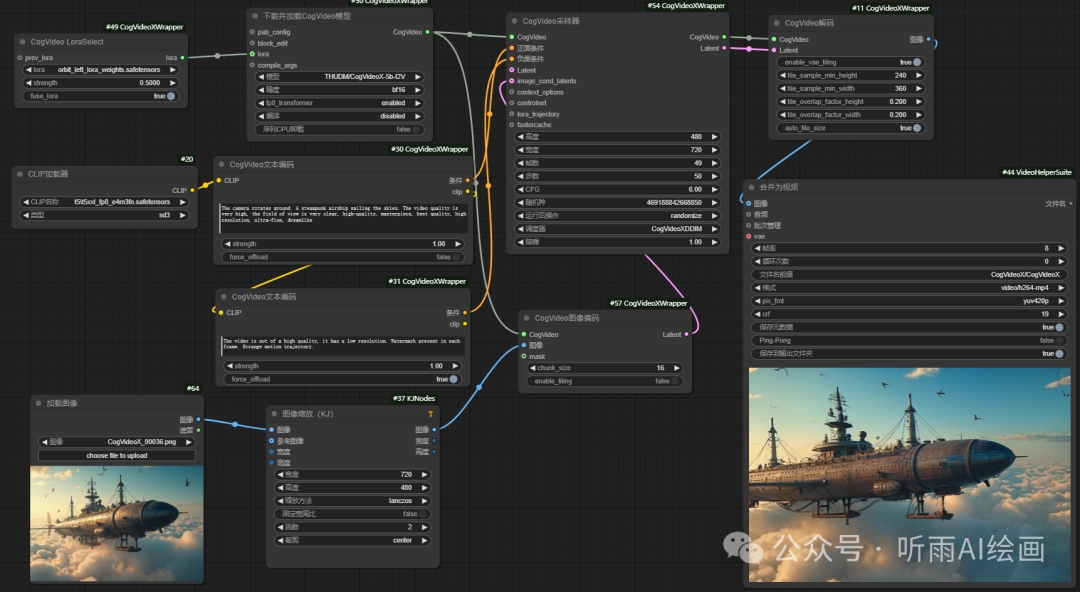Click the 参考图像 input port on 图像缩放 (KJ)
The height and width of the screenshot is (592, 1080).
click(271, 441)
